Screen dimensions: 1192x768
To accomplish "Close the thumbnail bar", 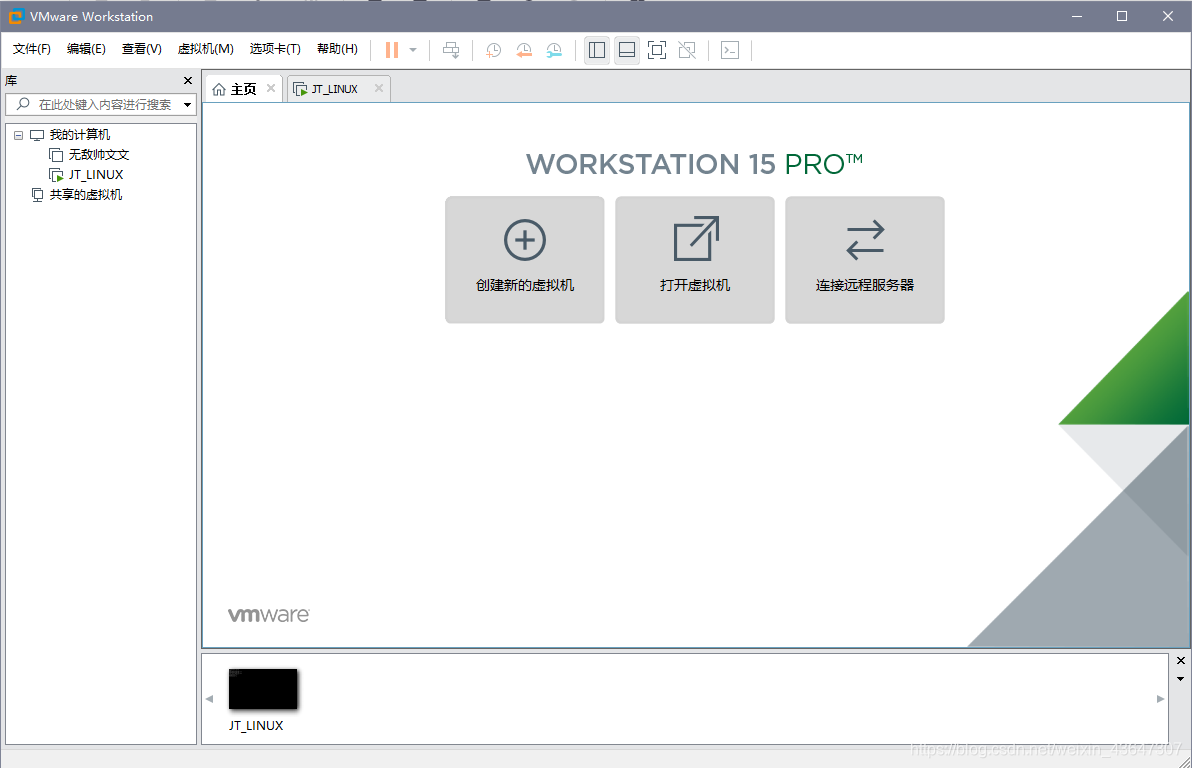I will point(1181,661).
